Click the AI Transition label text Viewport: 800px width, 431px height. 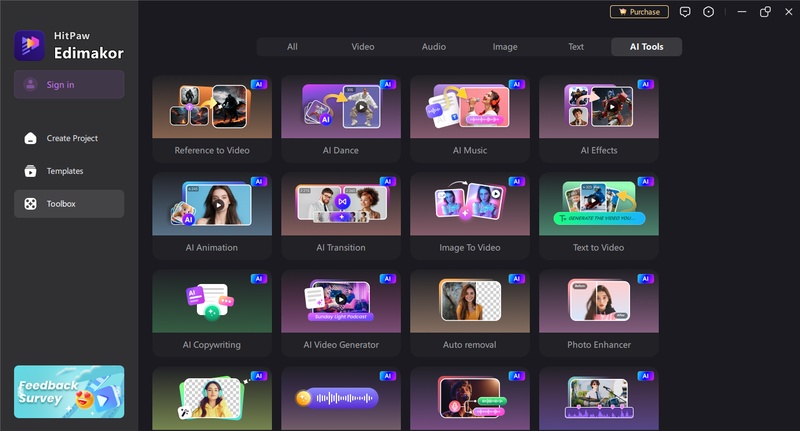click(x=341, y=247)
